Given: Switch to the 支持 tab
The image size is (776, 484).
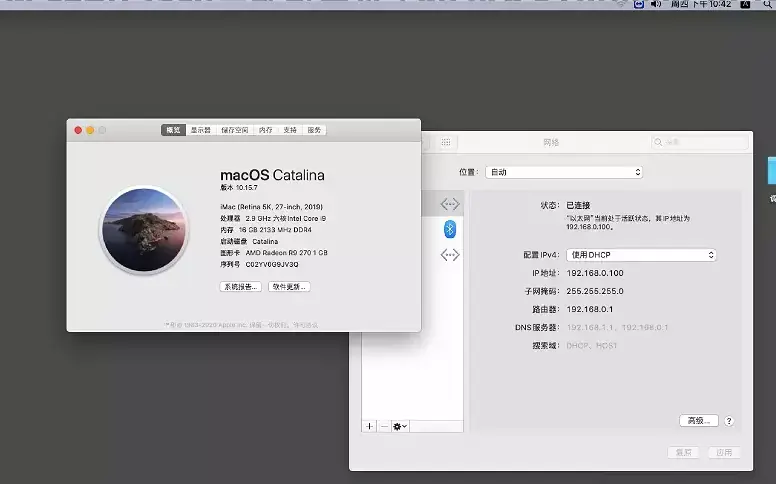Looking at the screenshot, I should pos(290,130).
